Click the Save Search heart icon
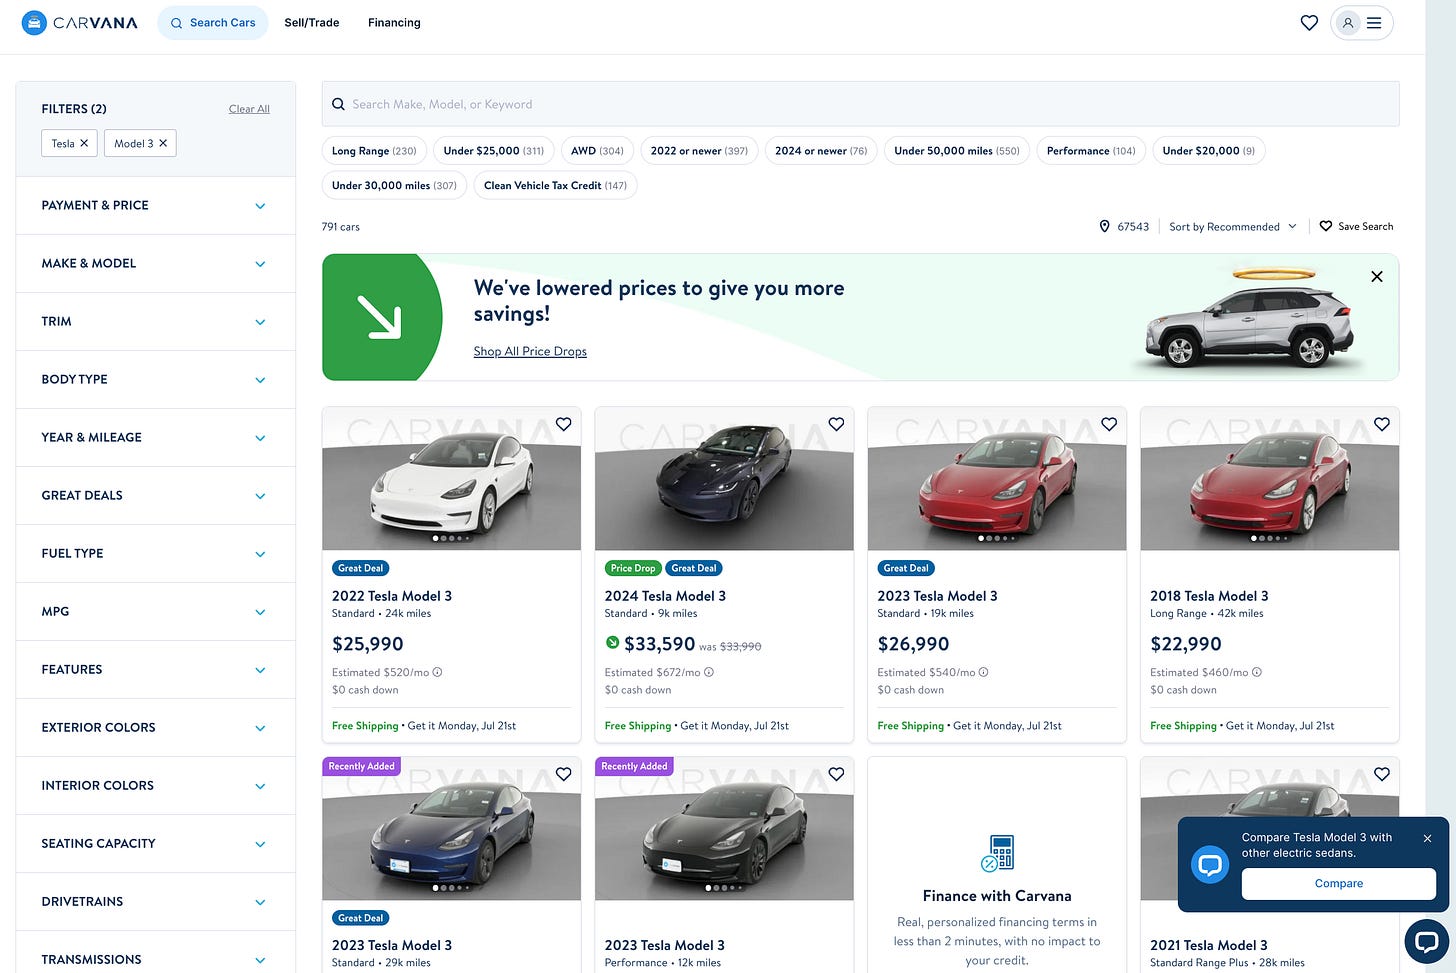1456x973 pixels. (1326, 226)
